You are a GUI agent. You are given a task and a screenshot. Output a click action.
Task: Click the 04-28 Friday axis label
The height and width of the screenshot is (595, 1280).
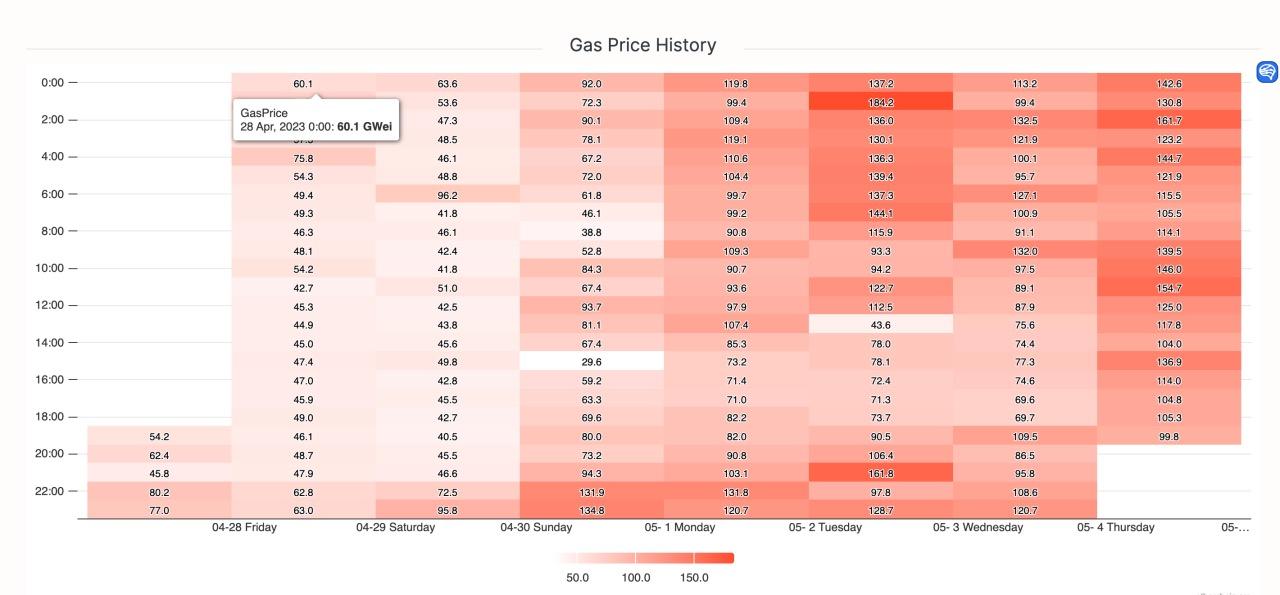(244, 528)
